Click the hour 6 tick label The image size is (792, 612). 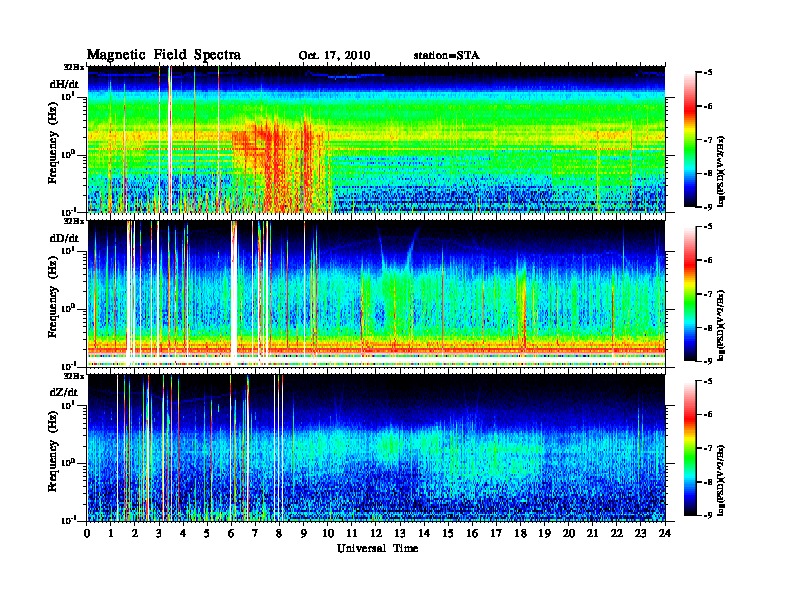click(x=231, y=534)
